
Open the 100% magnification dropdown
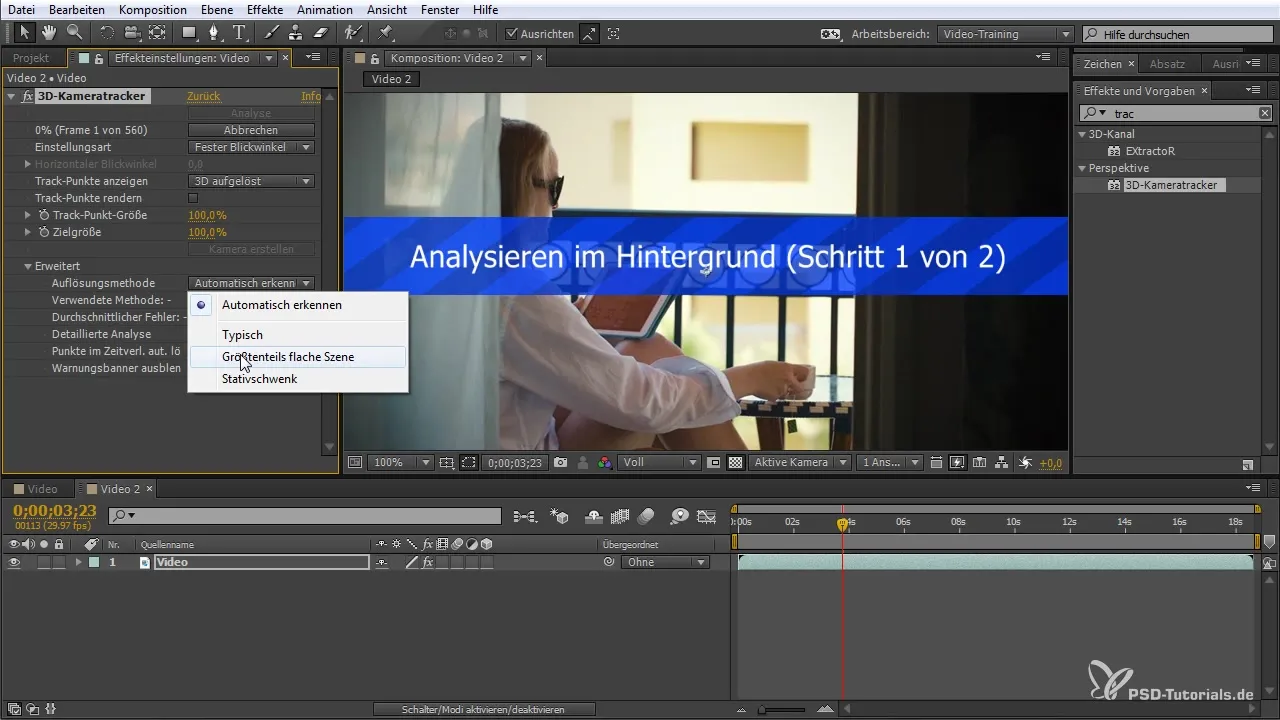tap(401, 463)
